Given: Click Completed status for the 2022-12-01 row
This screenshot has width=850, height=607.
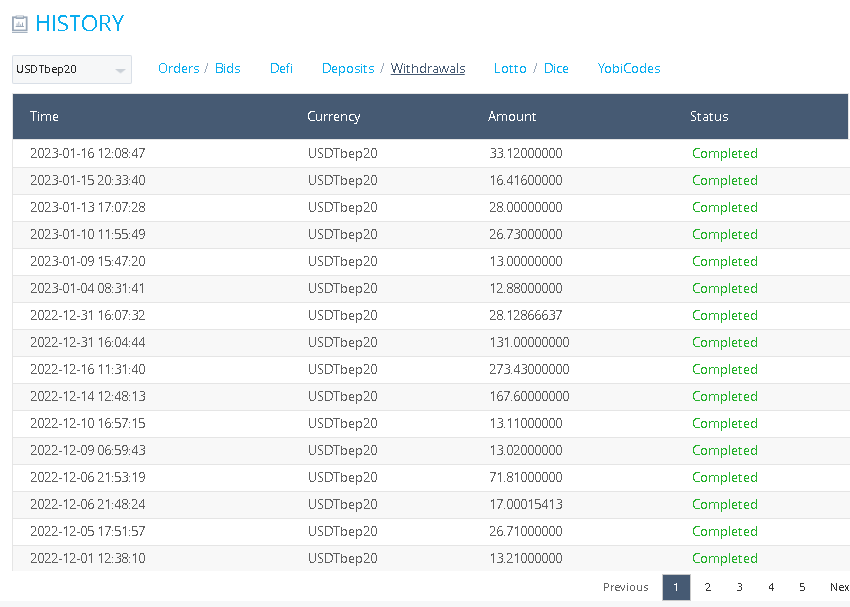Looking at the screenshot, I should tap(725, 559).
